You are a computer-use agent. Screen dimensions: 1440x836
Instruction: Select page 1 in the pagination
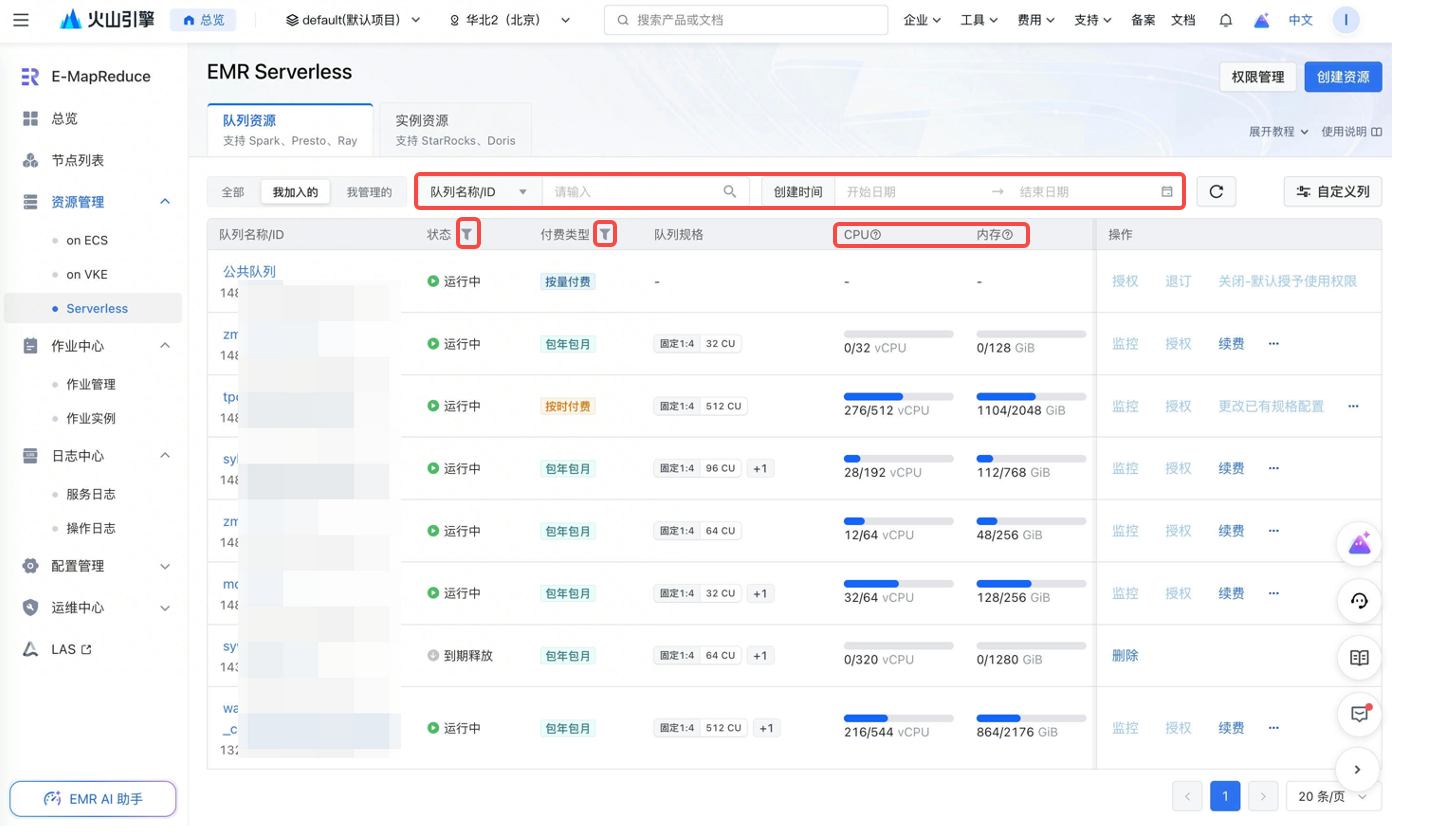click(x=1225, y=796)
